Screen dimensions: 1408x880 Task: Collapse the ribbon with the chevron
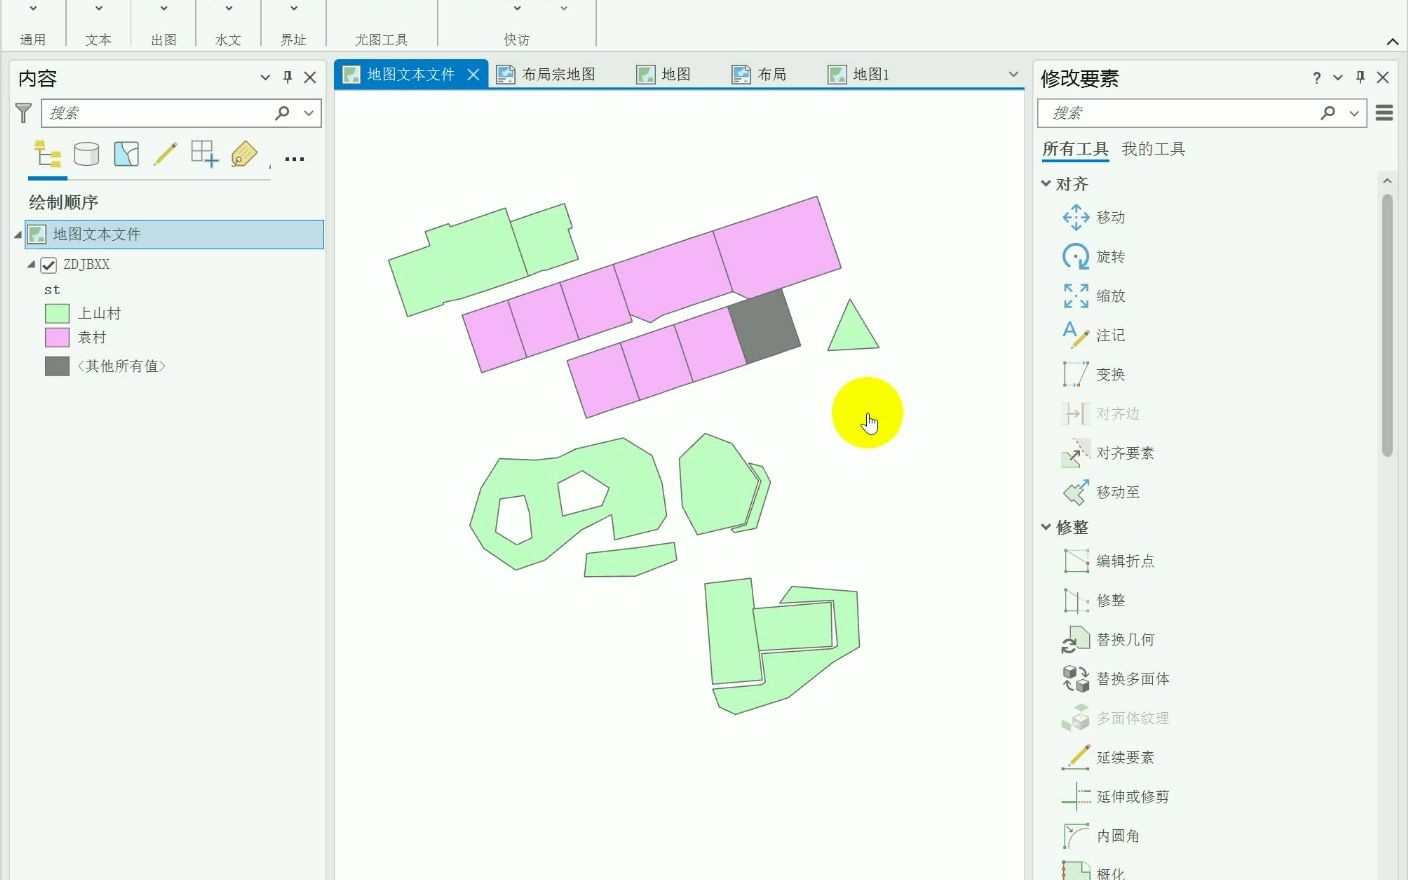tap(1393, 41)
